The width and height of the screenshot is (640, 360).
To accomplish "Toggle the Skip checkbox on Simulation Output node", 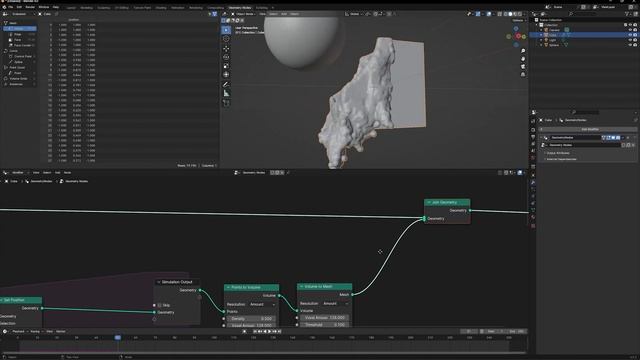I will pyautogui.click(x=160, y=305).
